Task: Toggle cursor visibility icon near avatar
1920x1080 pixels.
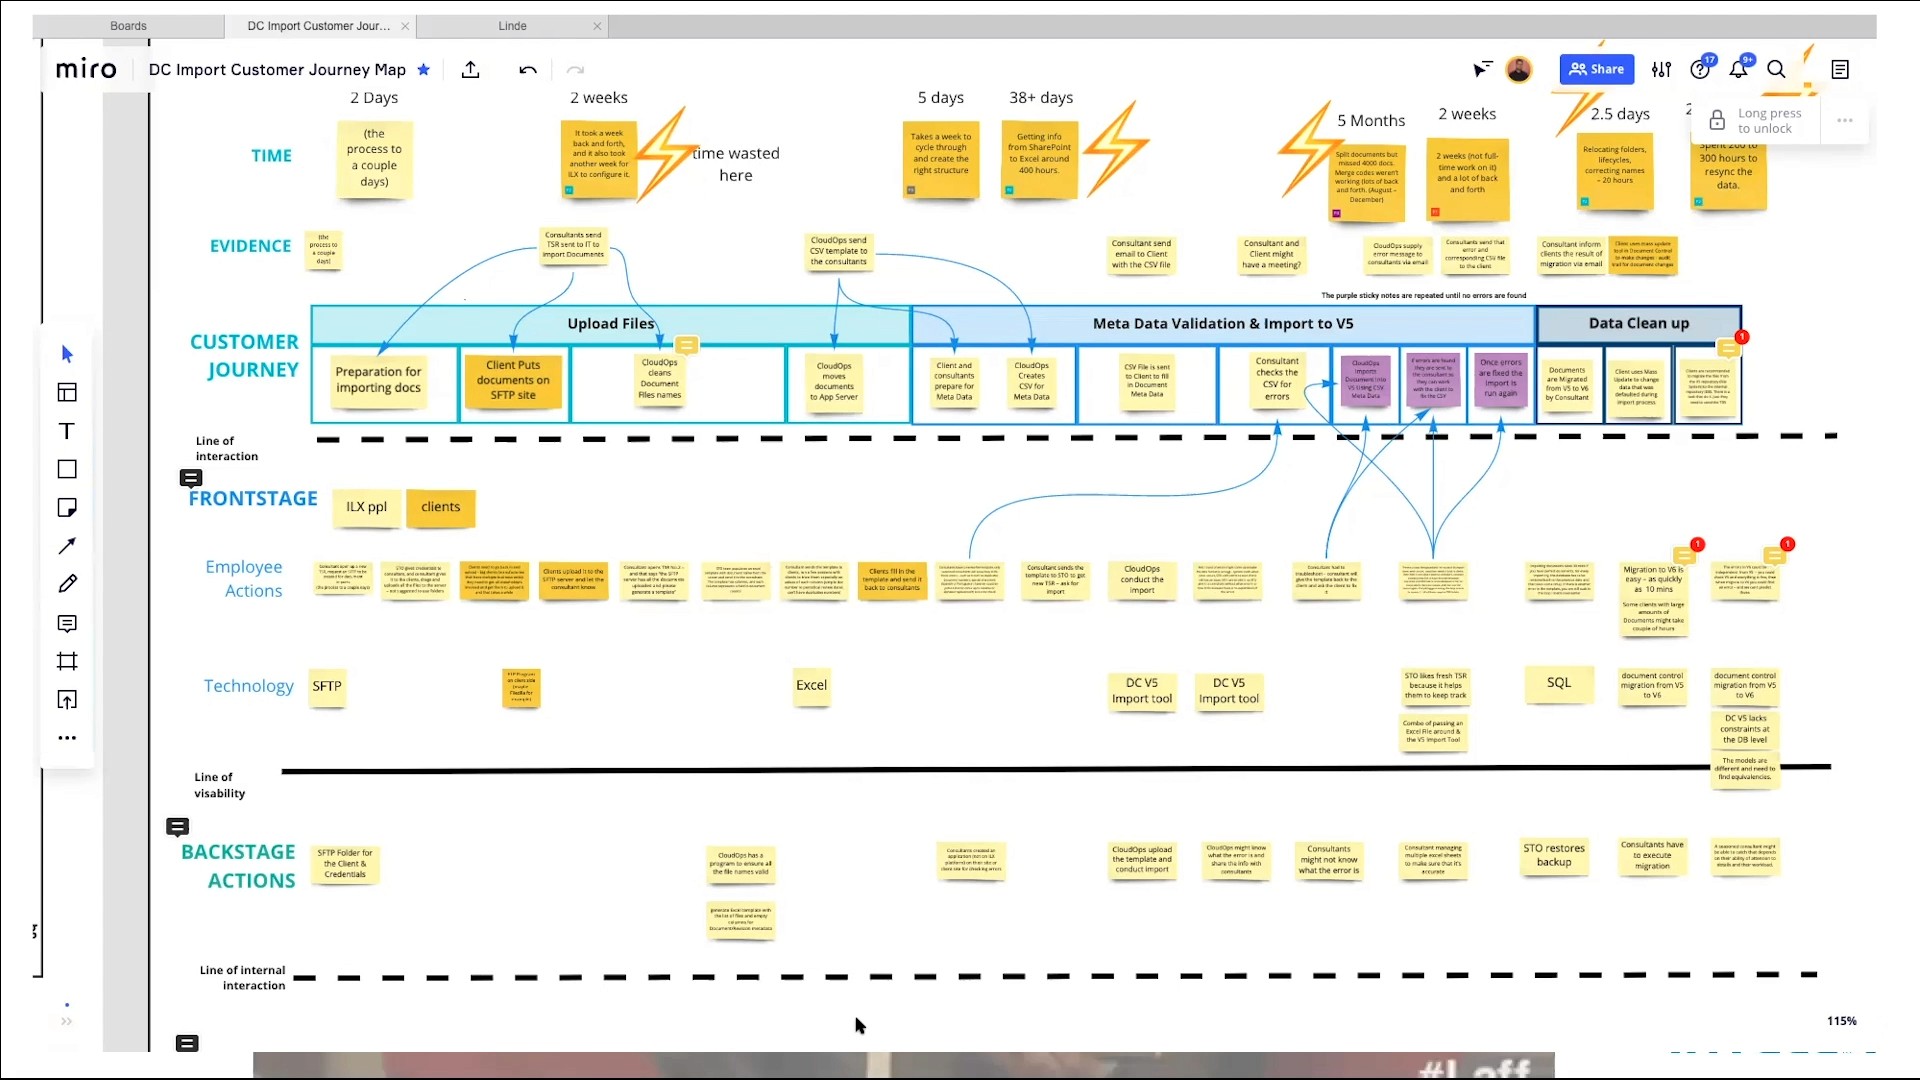Action: point(1482,69)
